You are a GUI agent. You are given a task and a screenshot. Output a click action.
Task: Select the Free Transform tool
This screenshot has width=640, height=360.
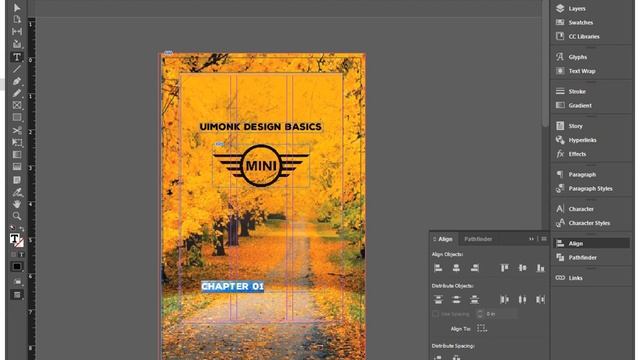tap(17, 142)
